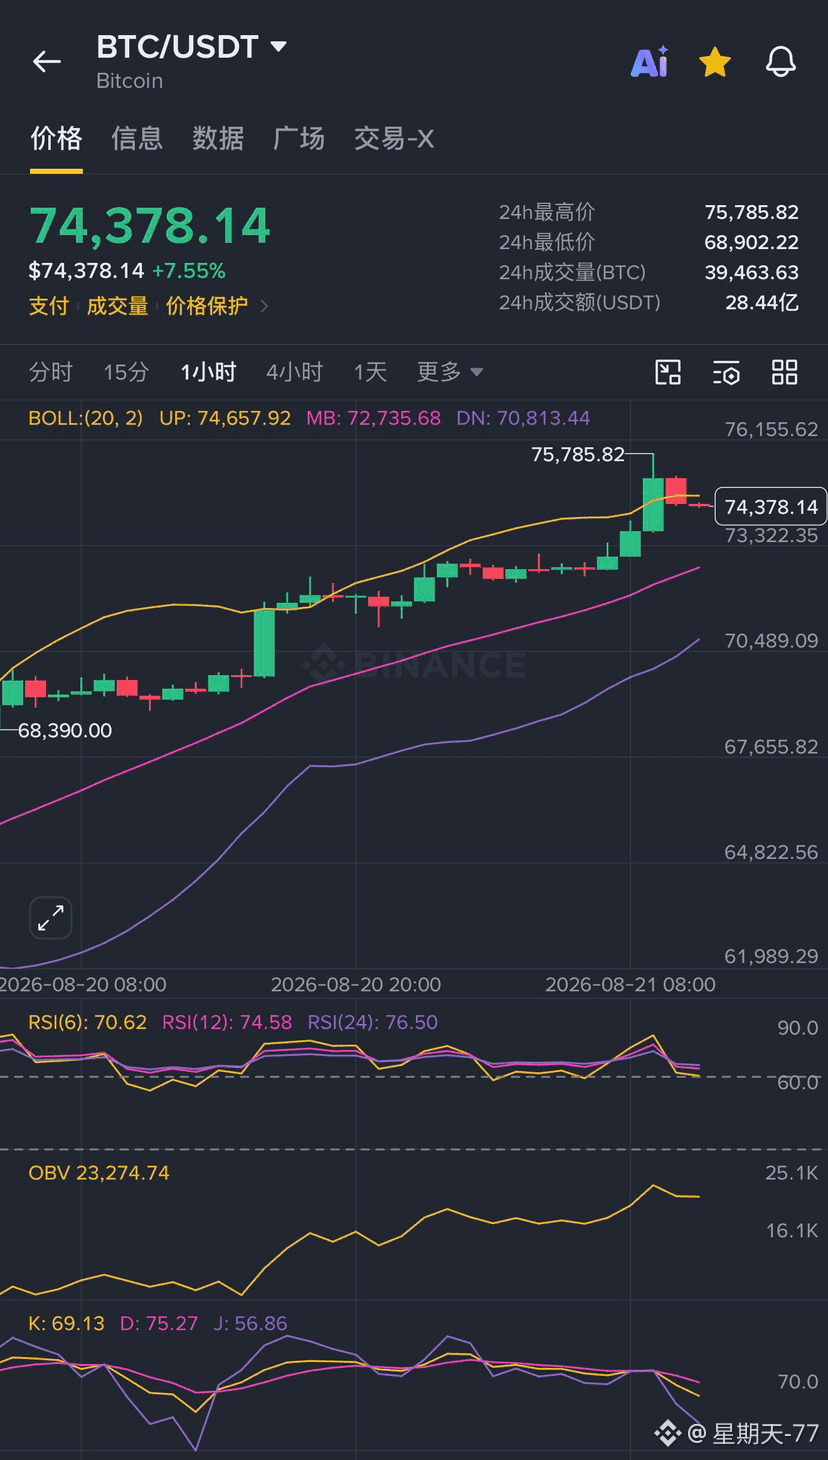
Task: Tap the 68,390.00 low price marker
Action: [65, 731]
